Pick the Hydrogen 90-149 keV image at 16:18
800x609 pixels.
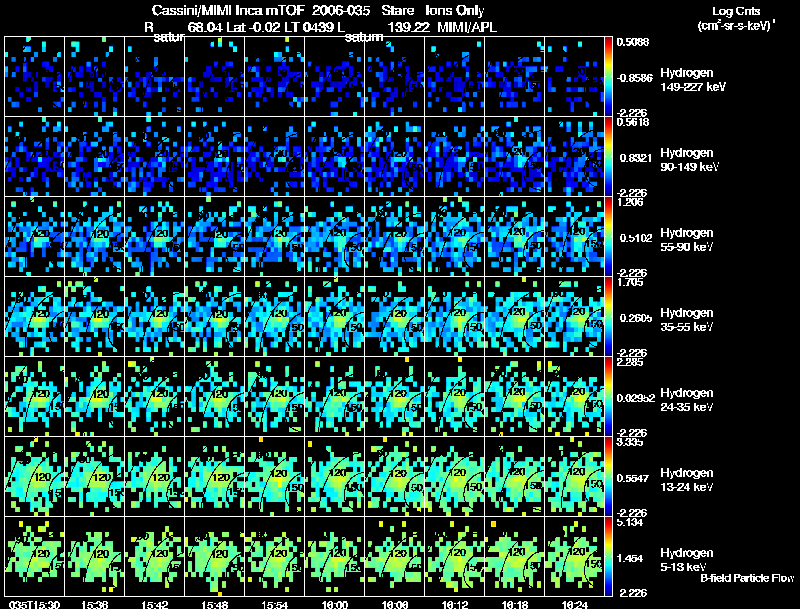[514, 157]
